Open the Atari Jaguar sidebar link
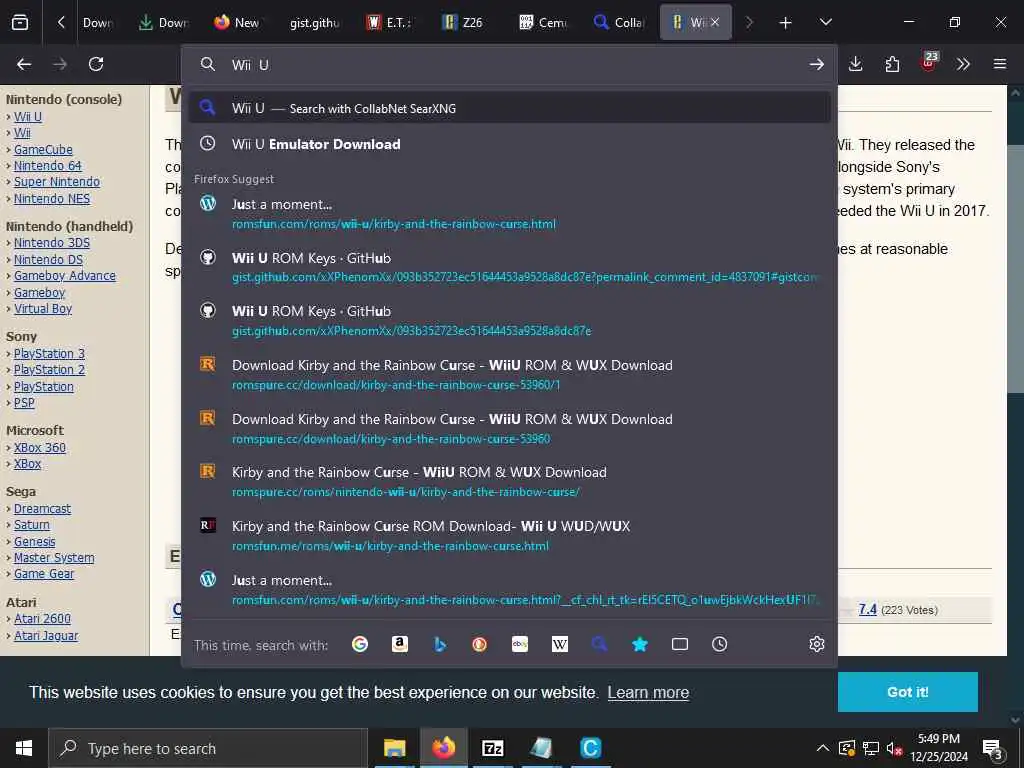The width and height of the screenshot is (1024, 768). 46,635
